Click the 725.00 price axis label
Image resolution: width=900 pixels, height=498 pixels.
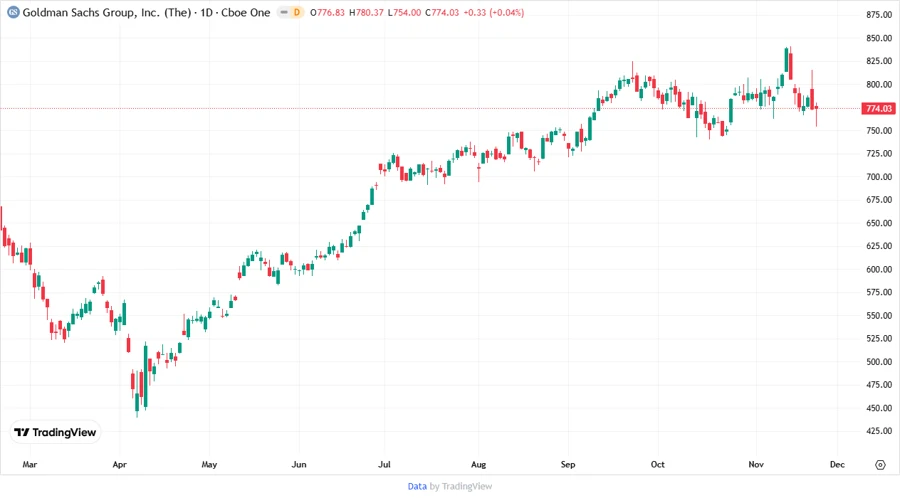(879, 153)
